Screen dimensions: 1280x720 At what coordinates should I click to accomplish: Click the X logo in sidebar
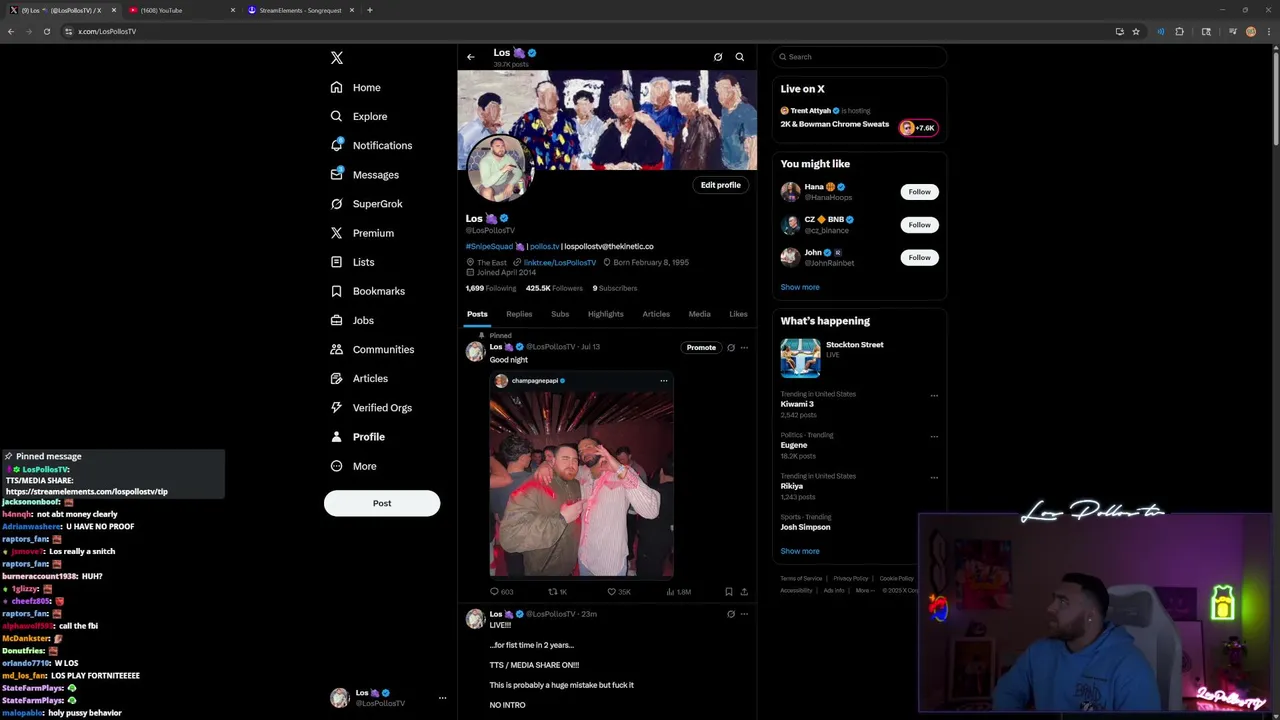(x=337, y=58)
